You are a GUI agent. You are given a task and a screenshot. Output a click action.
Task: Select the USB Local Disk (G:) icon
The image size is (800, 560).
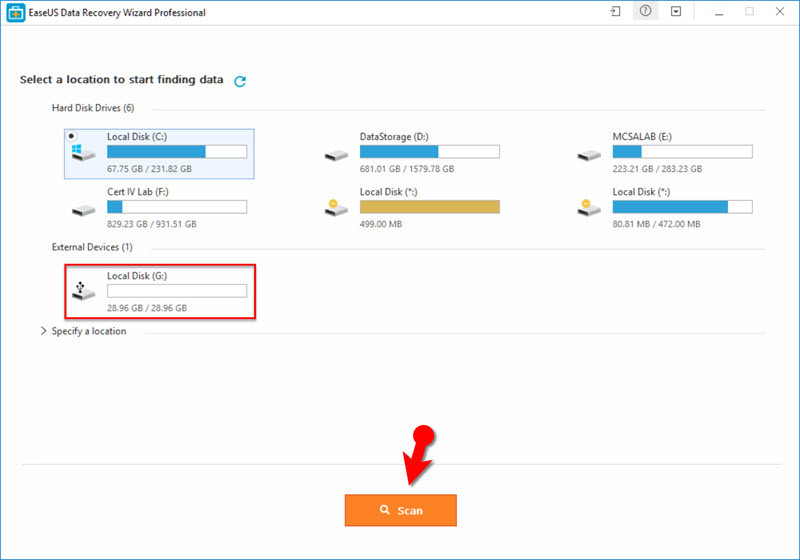[x=83, y=291]
